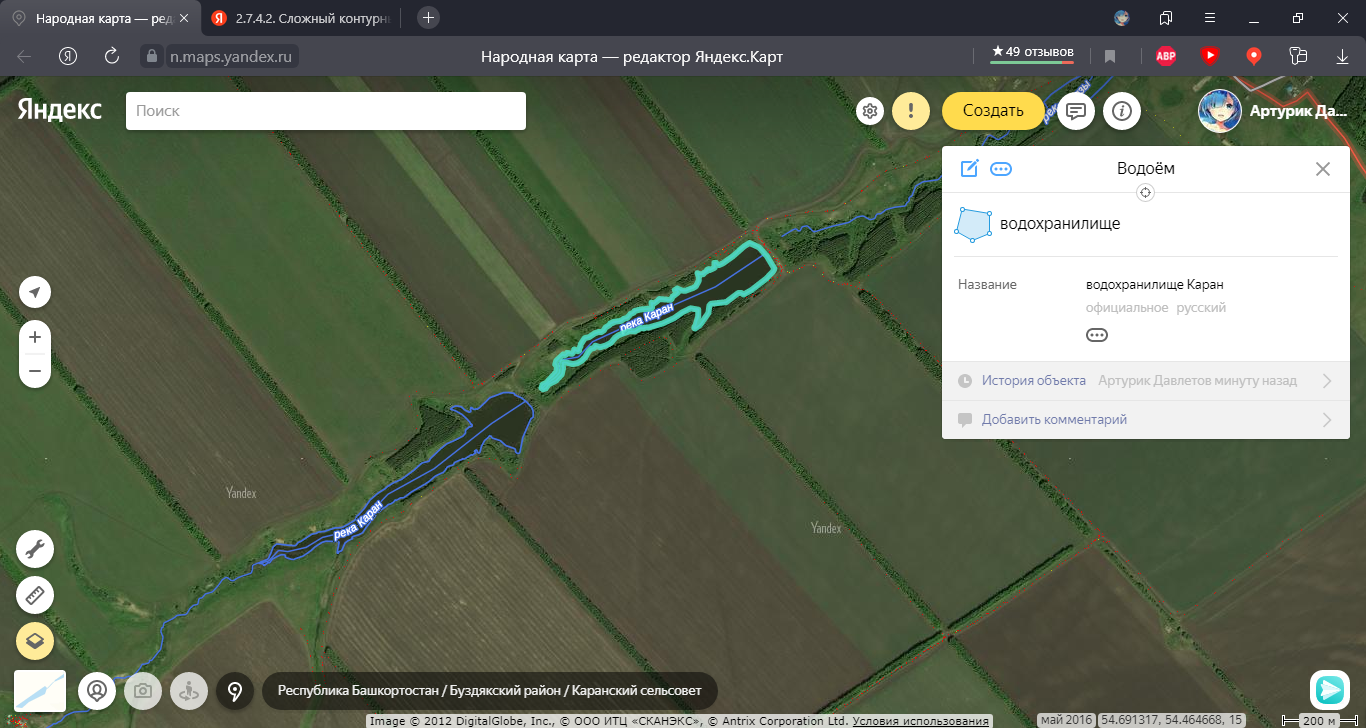Expand additional name details ellipsis button
The image size is (1366, 728).
coord(1097,335)
